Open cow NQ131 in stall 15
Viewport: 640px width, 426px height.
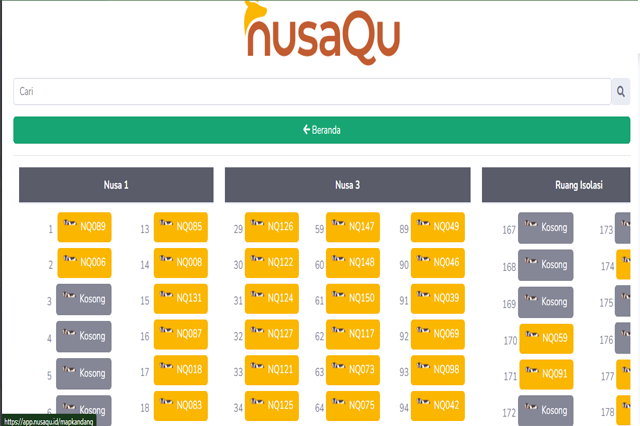(x=181, y=299)
